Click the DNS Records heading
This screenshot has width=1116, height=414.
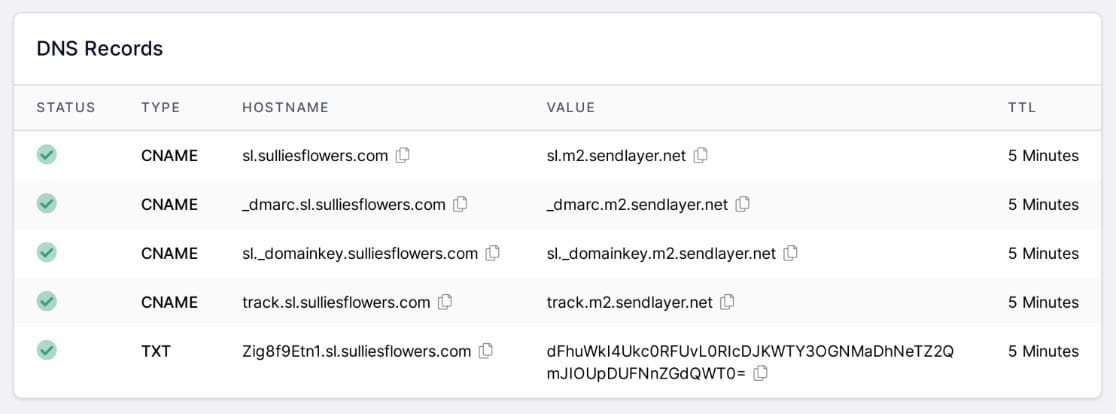click(100, 49)
